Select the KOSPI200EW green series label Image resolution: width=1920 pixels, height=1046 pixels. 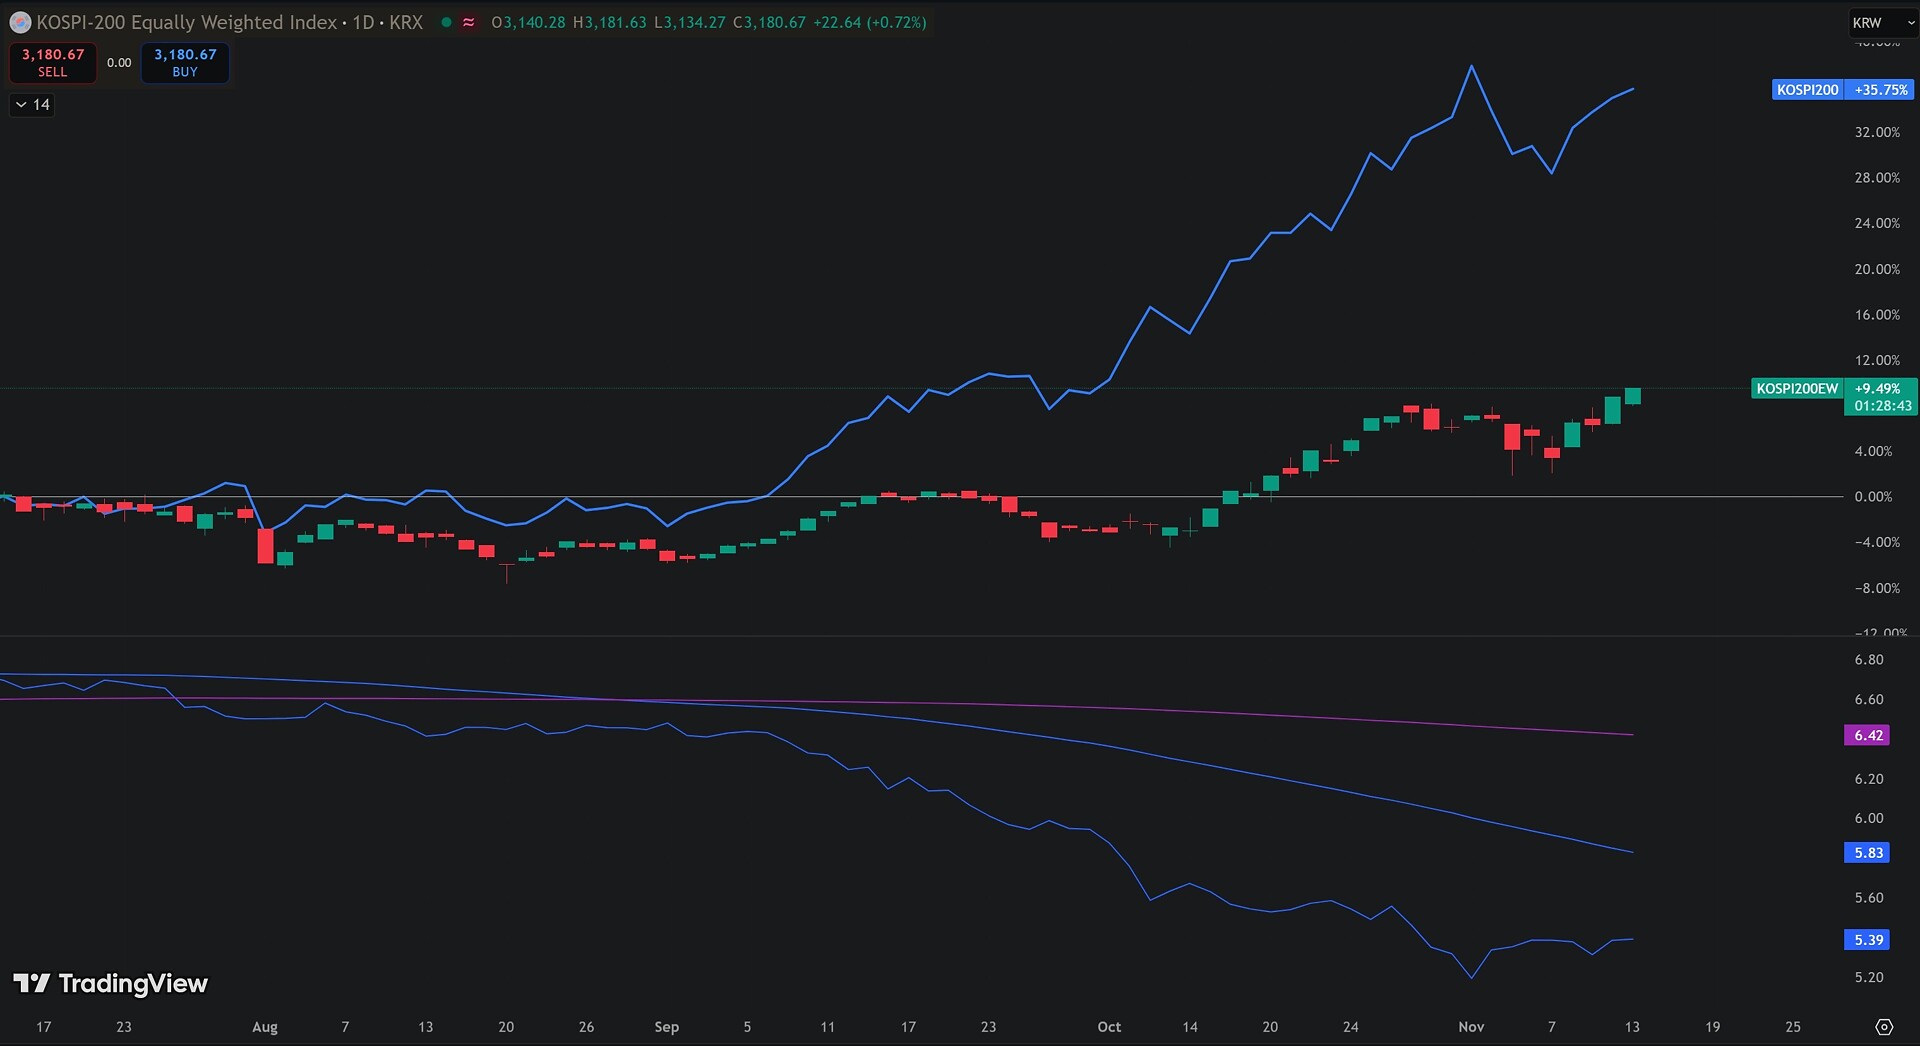1797,389
